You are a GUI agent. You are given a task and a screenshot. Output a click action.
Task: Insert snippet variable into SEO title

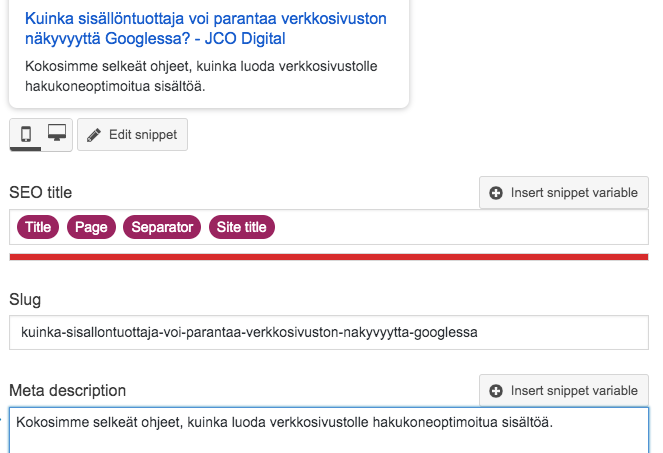coord(564,193)
